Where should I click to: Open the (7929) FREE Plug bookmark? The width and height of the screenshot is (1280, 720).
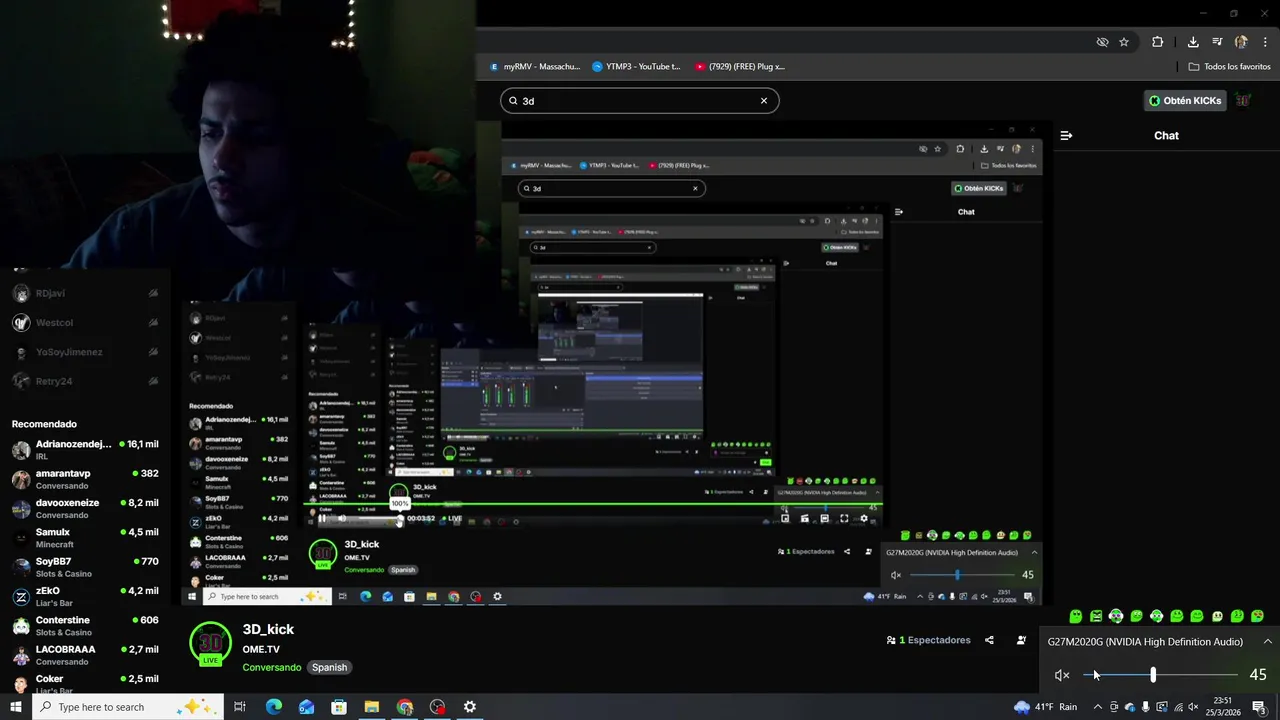click(740, 67)
